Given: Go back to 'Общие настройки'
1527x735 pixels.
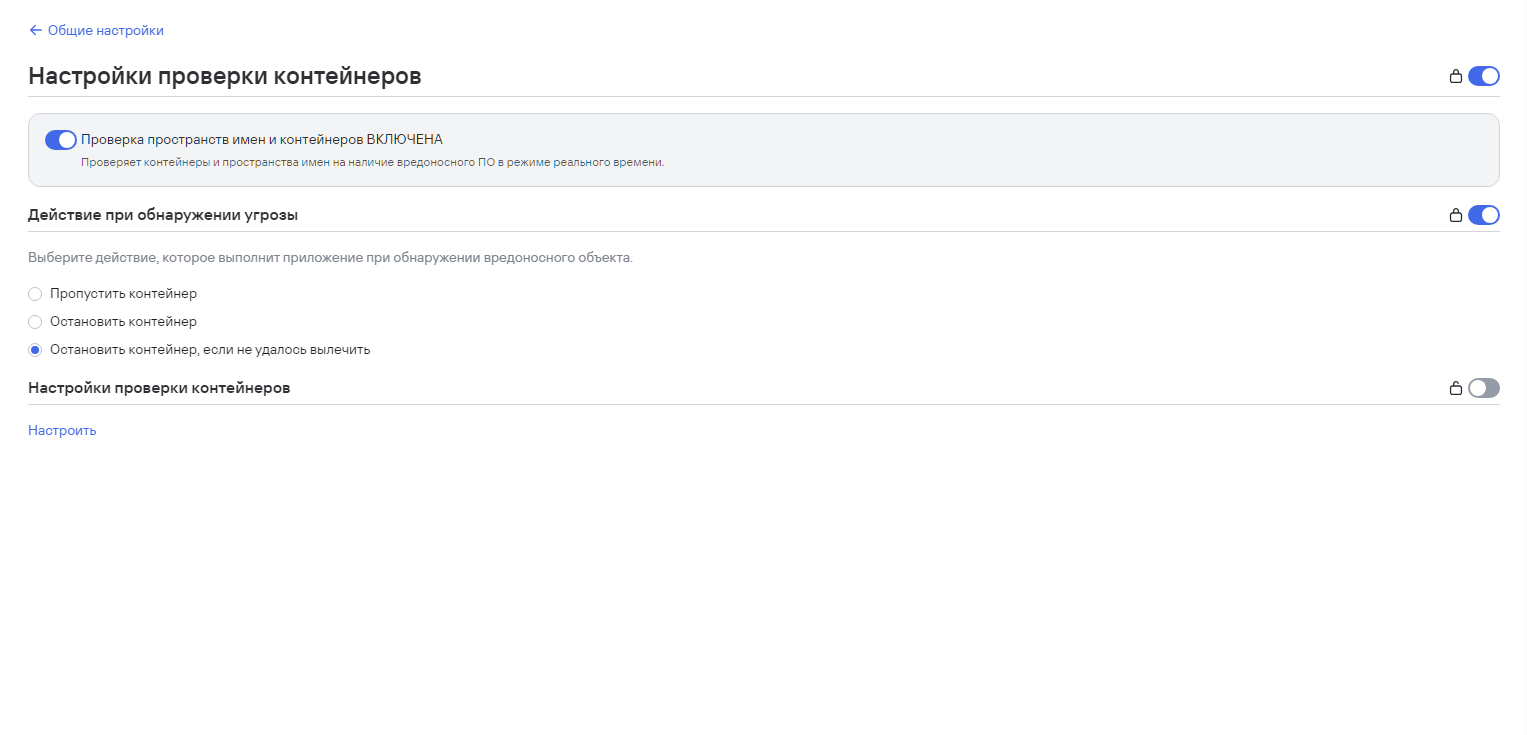Looking at the screenshot, I should coord(96,30).
